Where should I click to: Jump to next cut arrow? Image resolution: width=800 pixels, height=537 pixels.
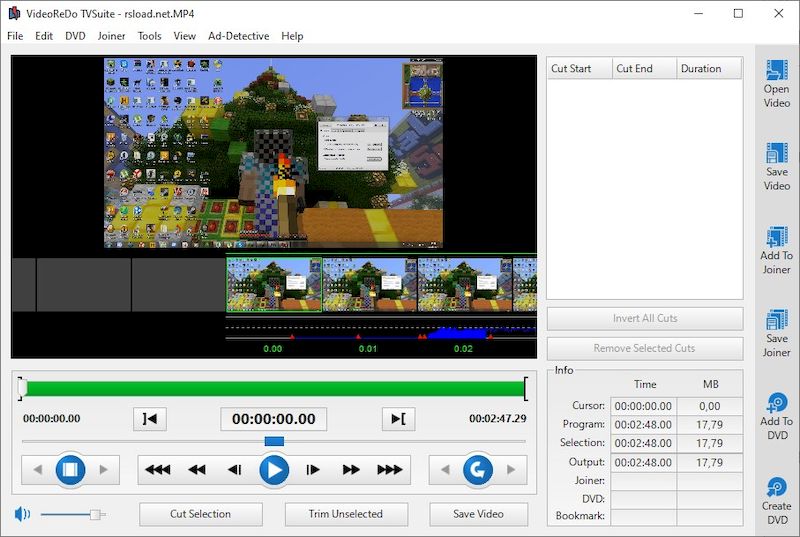511,470
